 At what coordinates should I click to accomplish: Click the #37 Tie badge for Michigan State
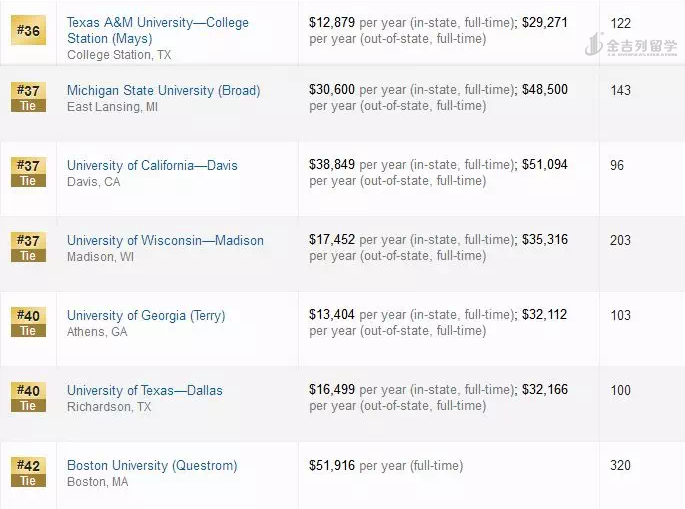(x=28, y=97)
